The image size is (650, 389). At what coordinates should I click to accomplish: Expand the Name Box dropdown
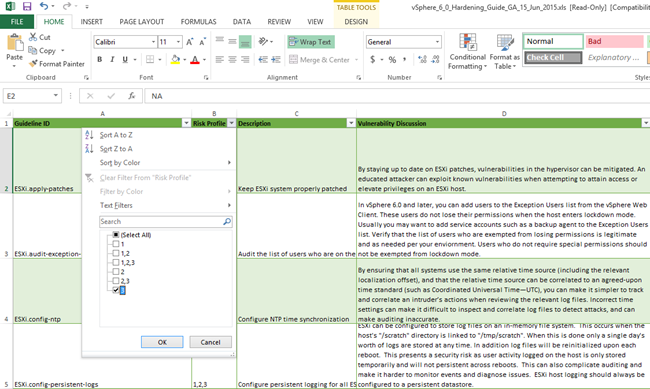click(56, 96)
